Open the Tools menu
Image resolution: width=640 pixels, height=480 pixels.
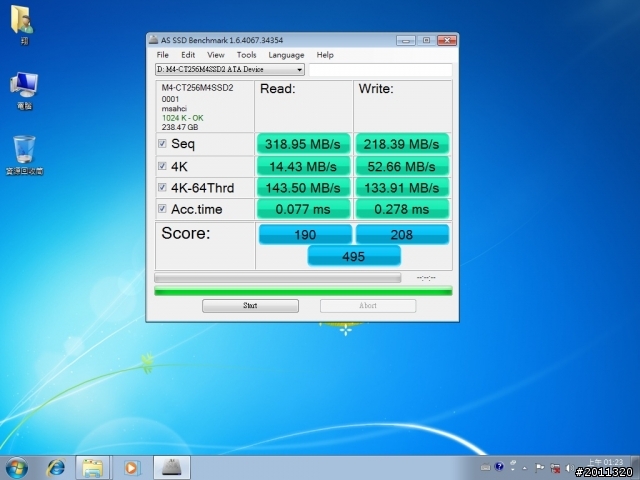(x=247, y=55)
